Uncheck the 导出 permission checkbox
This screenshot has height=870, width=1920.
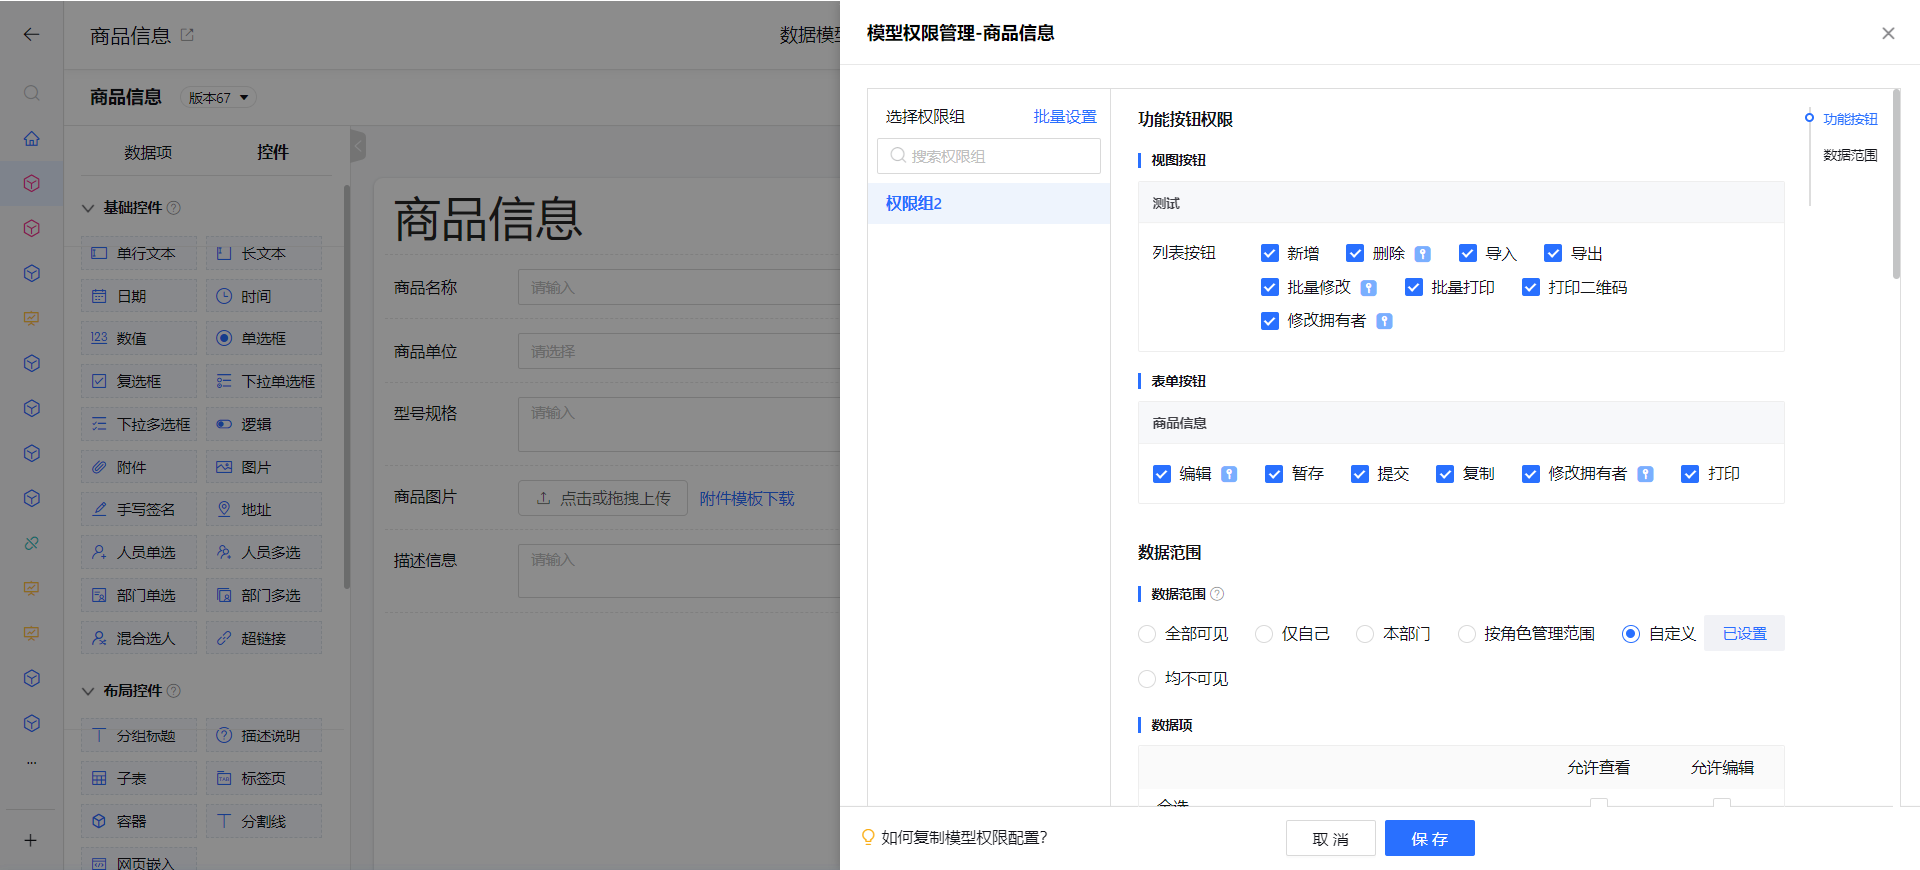point(1553,253)
